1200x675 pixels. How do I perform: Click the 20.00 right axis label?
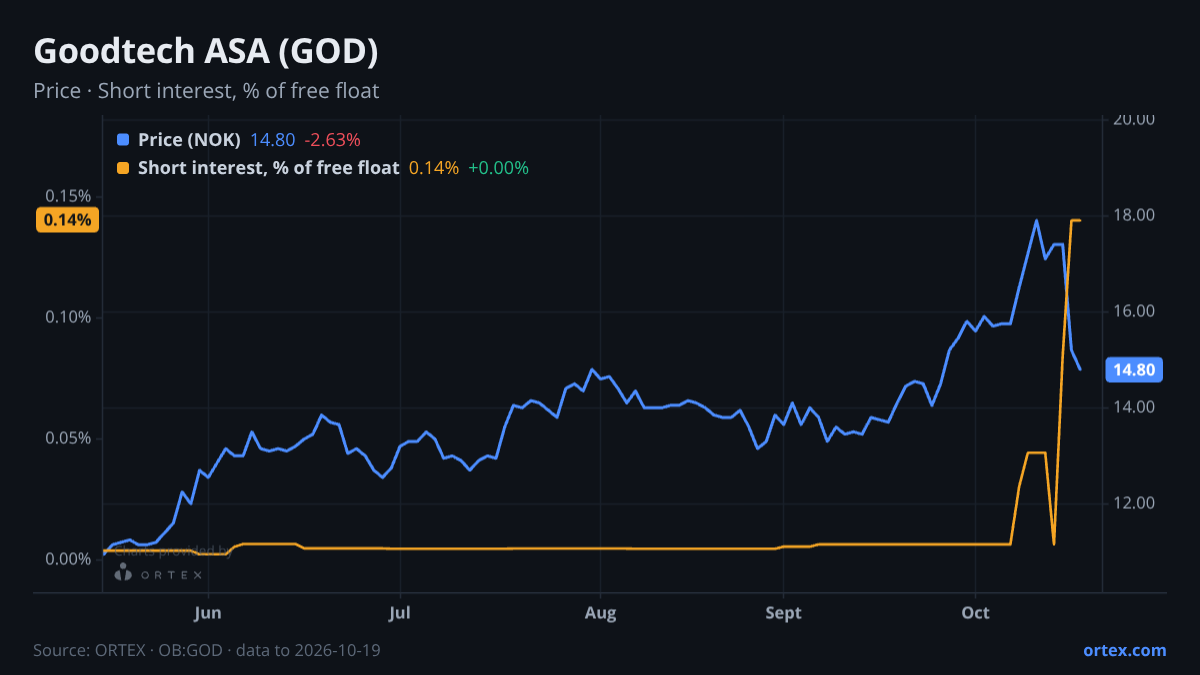point(1135,119)
